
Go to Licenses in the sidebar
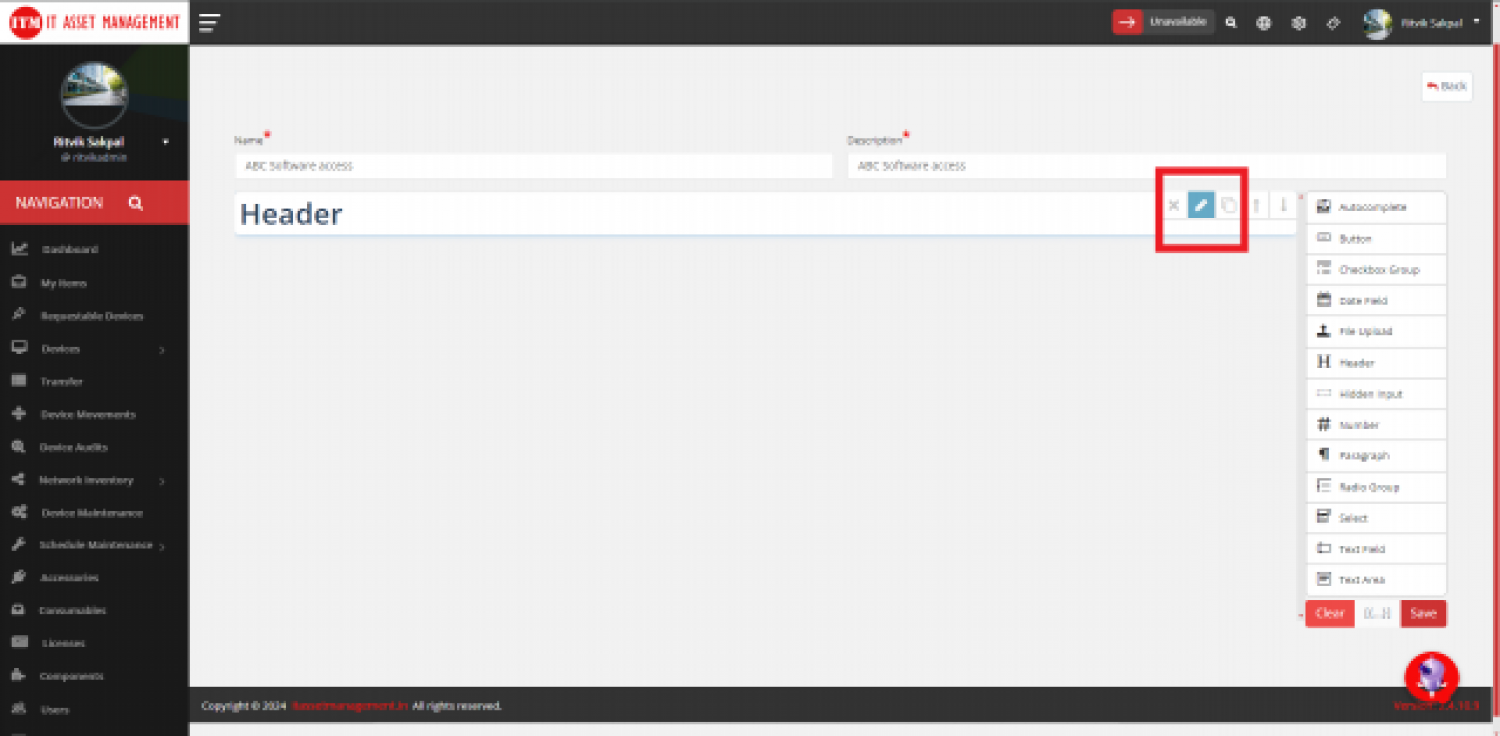point(60,643)
